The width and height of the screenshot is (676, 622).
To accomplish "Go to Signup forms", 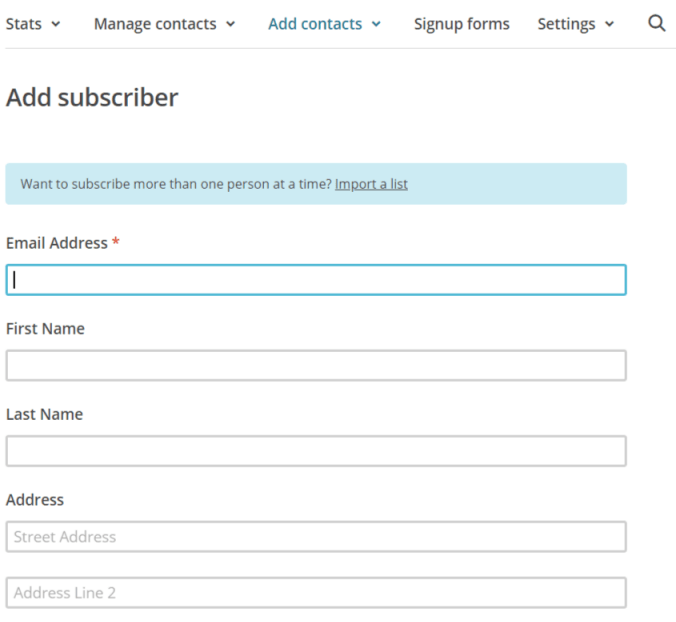I will click(x=461, y=23).
